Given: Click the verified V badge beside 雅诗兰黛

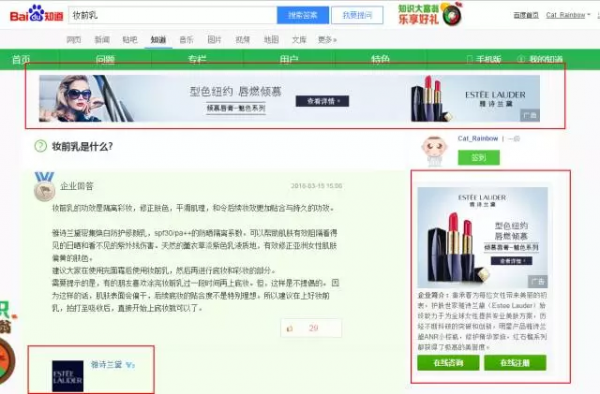Looking at the screenshot, I should coord(130,365).
